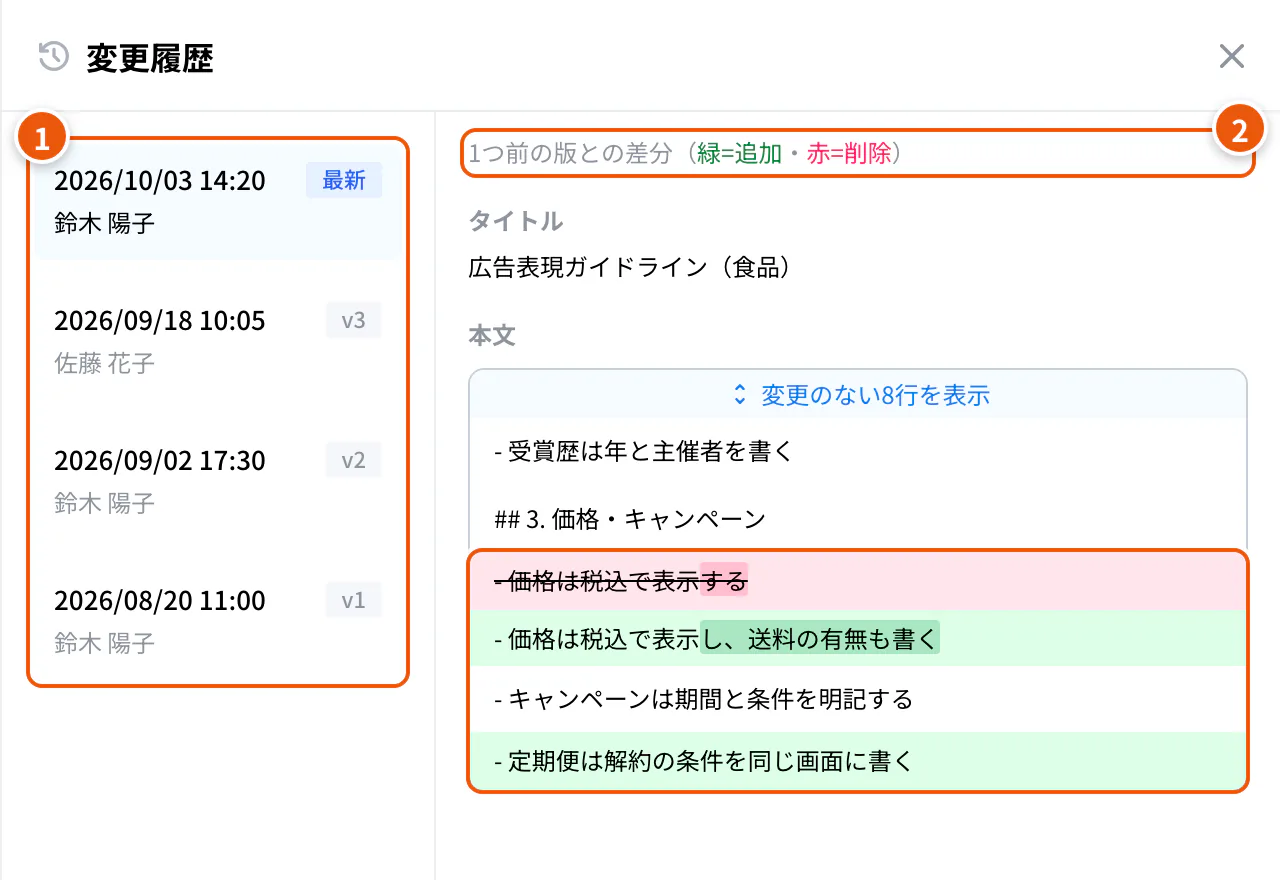Screen dimensions: 1280x880
Task: Click the deleted line 価格は税込で表示する
Action: pyautogui.click(x=858, y=581)
